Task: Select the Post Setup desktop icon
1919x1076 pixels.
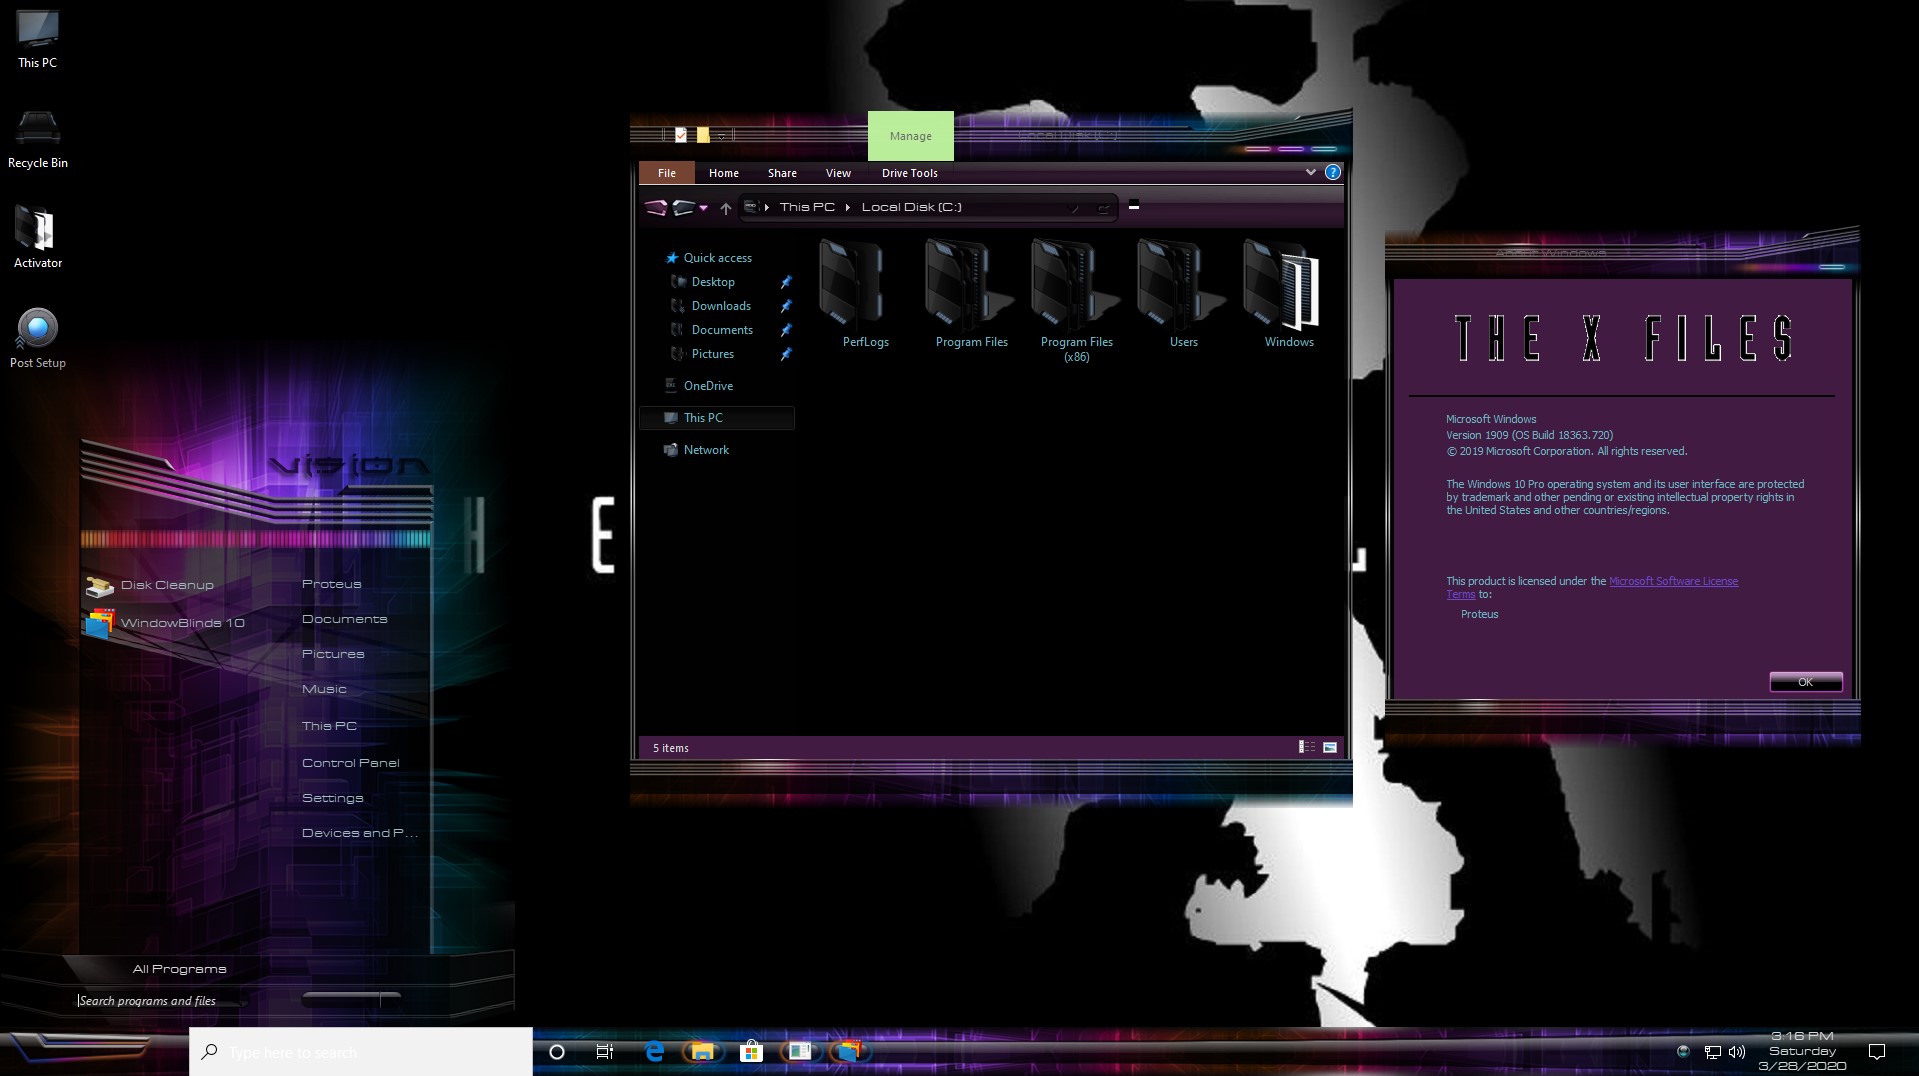Action: pos(37,338)
